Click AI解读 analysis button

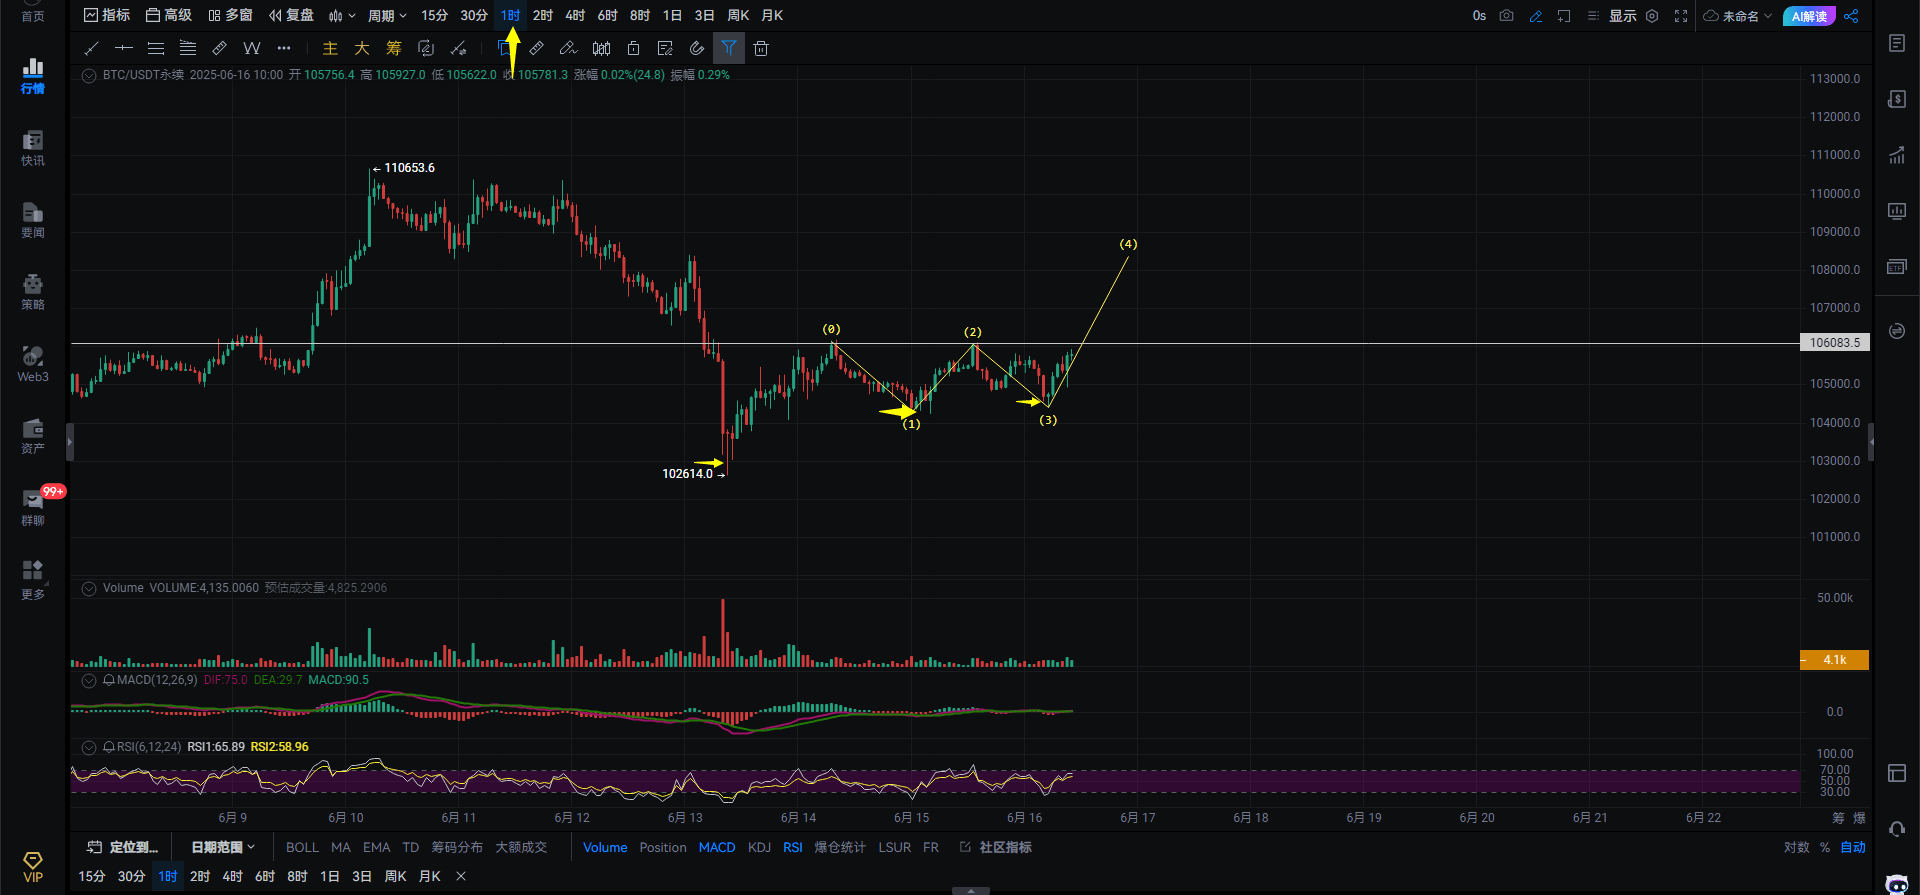[x=1809, y=16]
